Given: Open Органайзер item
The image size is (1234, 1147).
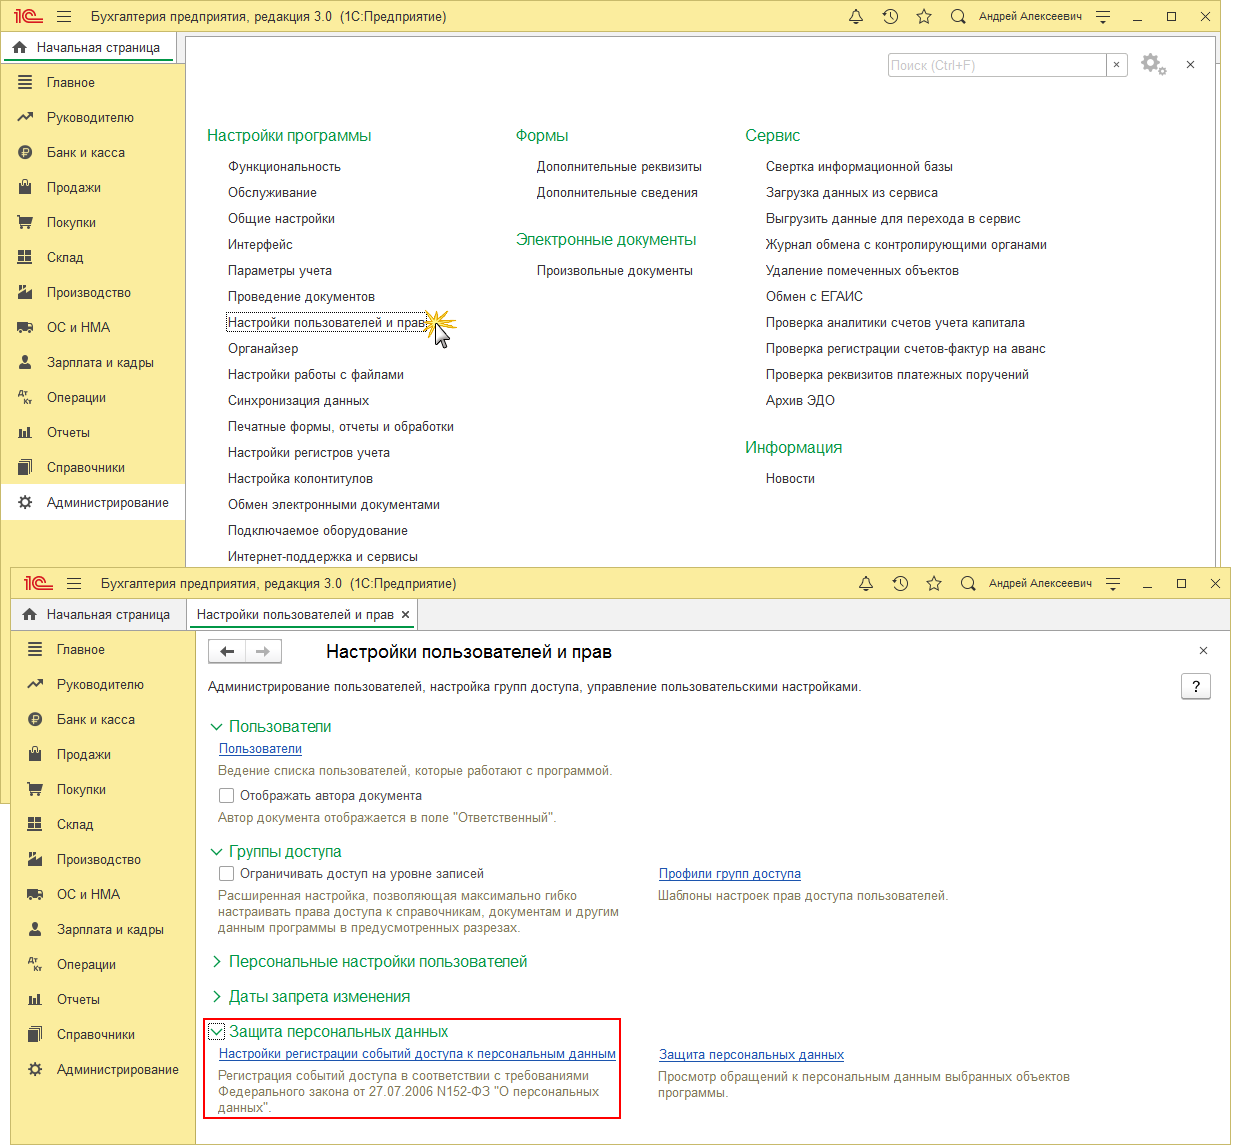Looking at the screenshot, I should [263, 349].
